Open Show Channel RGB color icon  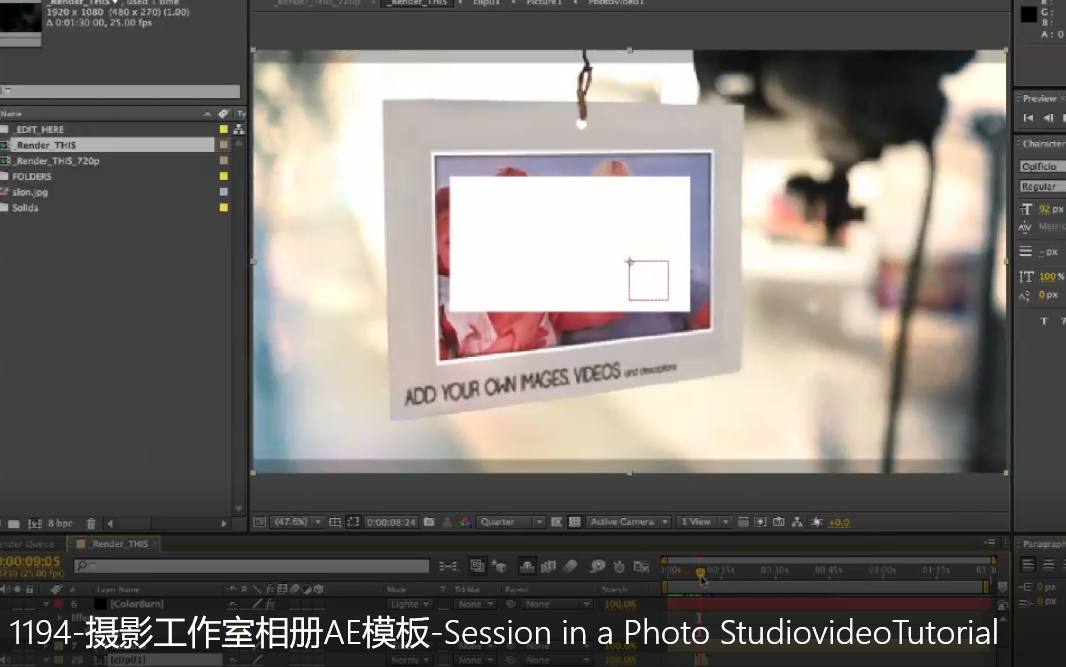466,522
